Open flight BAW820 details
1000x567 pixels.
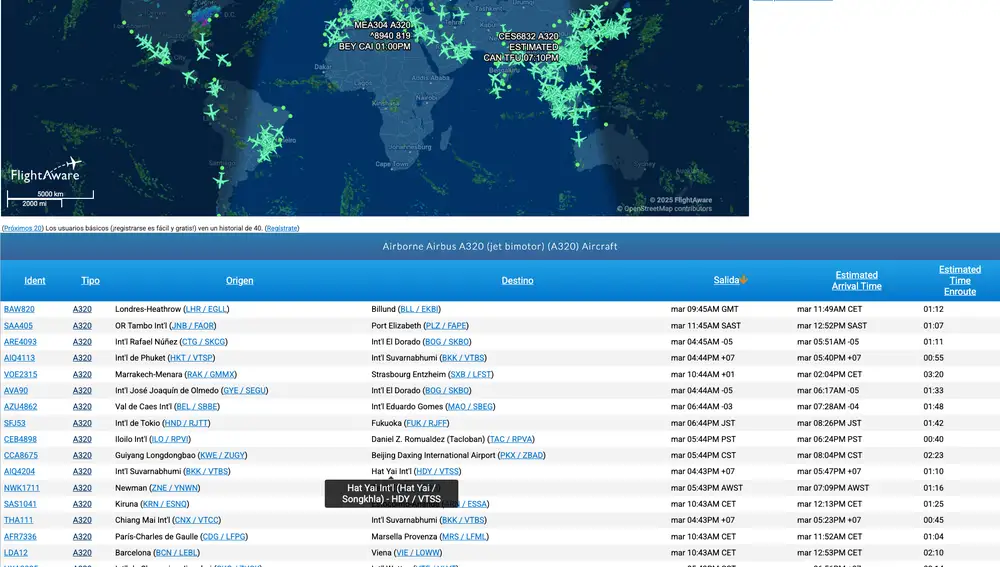pos(19,309)
